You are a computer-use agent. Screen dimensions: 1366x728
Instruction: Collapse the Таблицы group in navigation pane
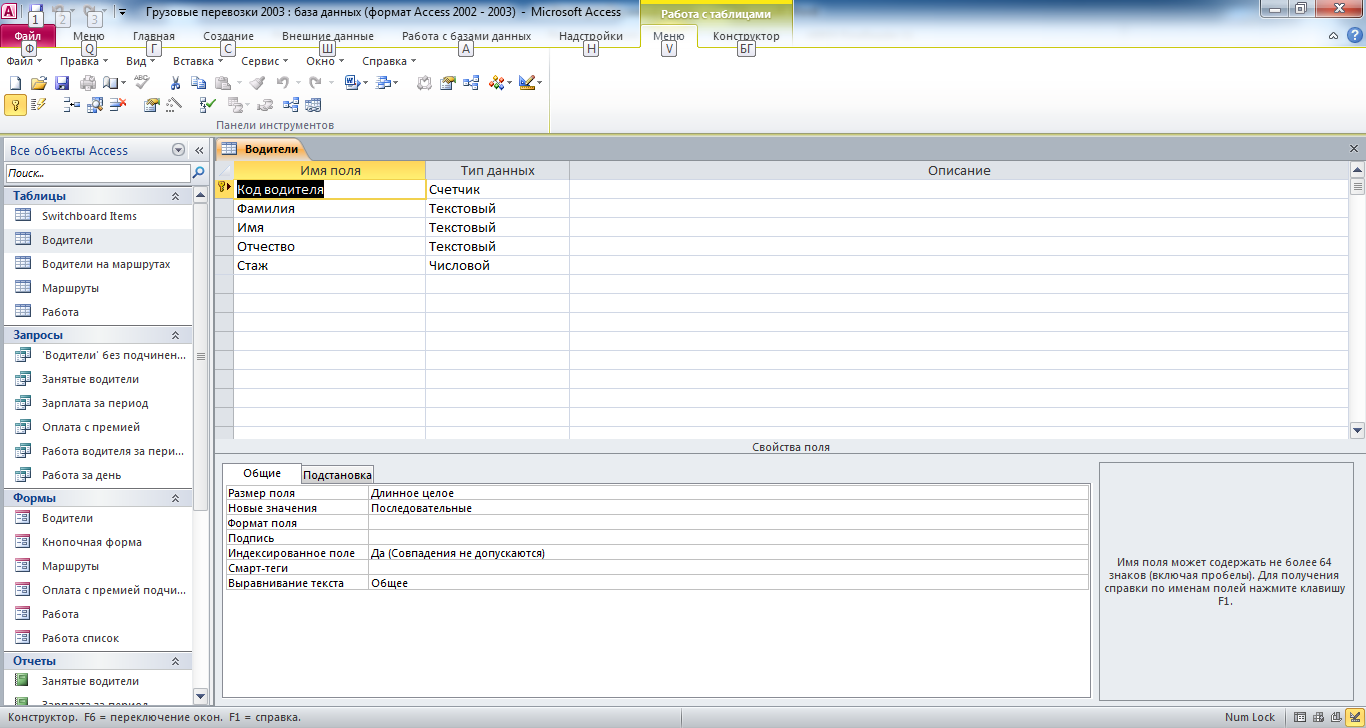point(175,197)
